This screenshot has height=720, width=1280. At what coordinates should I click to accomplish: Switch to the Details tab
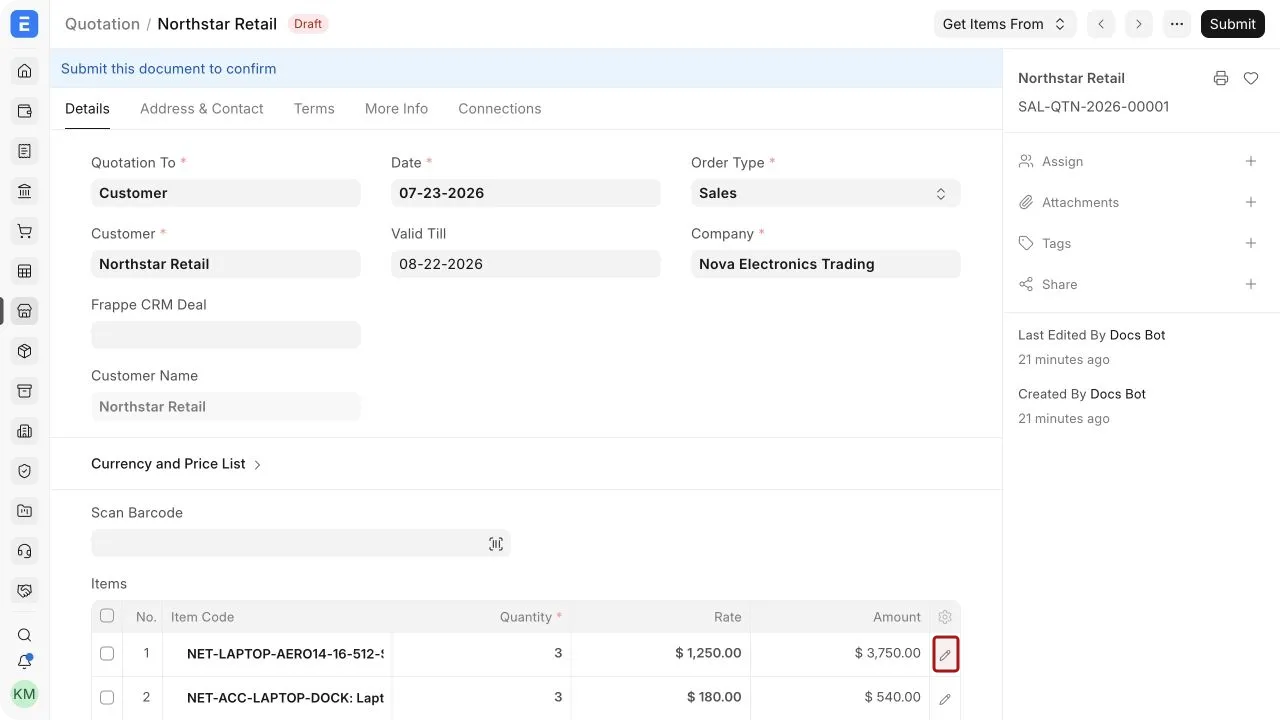coord(87,108)
